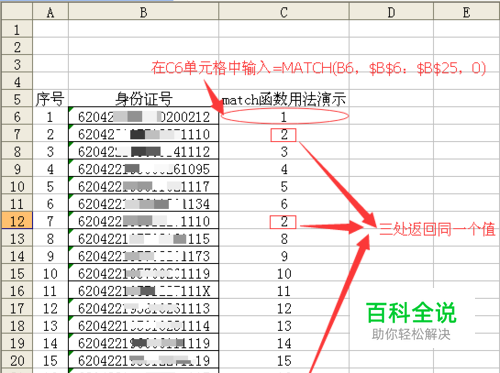Select ID cell ending in 1114
This screenshot has width=500, height=373.
(x=143, y=326)
